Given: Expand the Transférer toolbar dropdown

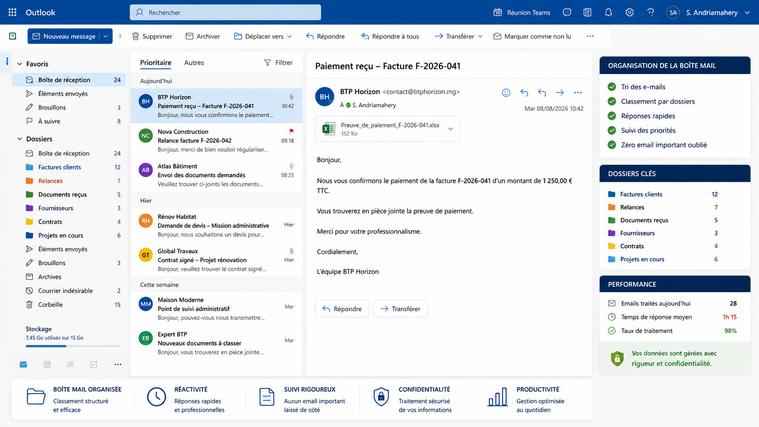Looking at the screenshot, I should click(480, 36).
